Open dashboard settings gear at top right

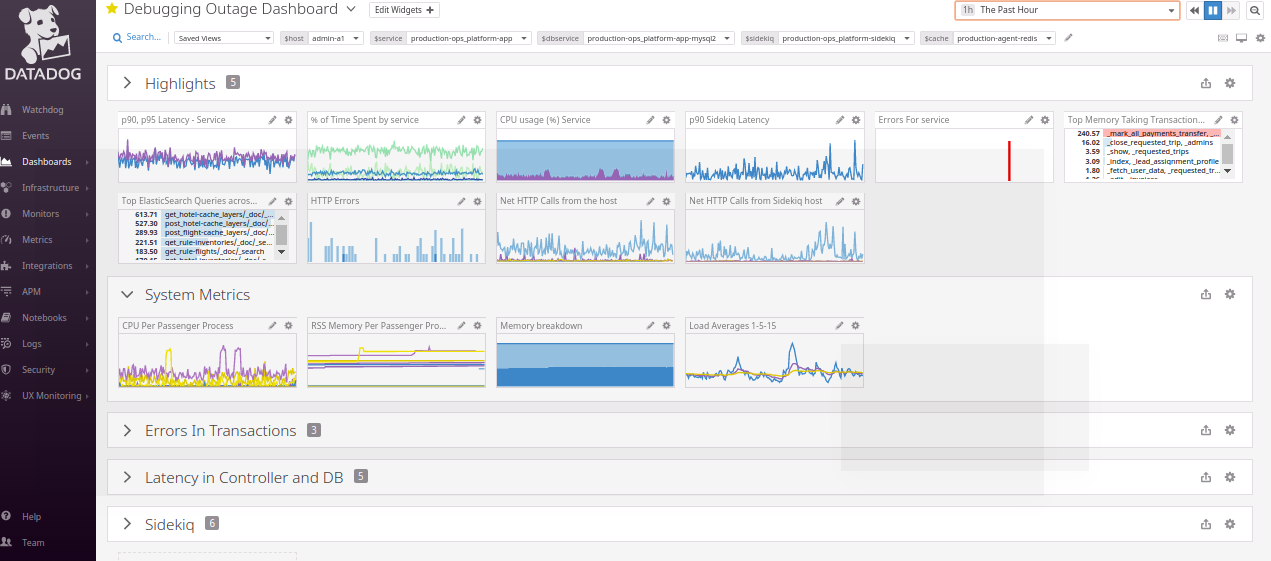pyautogui.click(x=1258, y=38)
